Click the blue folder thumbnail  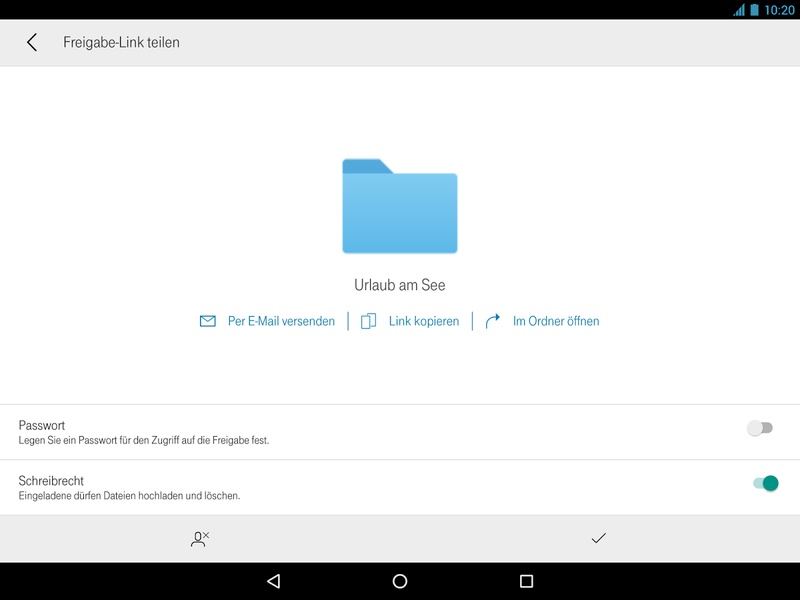400,206
